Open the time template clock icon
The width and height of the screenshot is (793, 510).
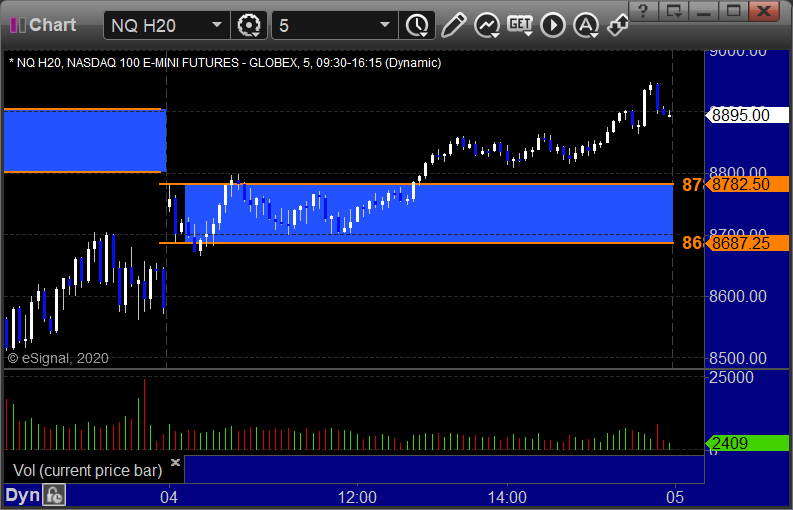[x=417, y=25]
